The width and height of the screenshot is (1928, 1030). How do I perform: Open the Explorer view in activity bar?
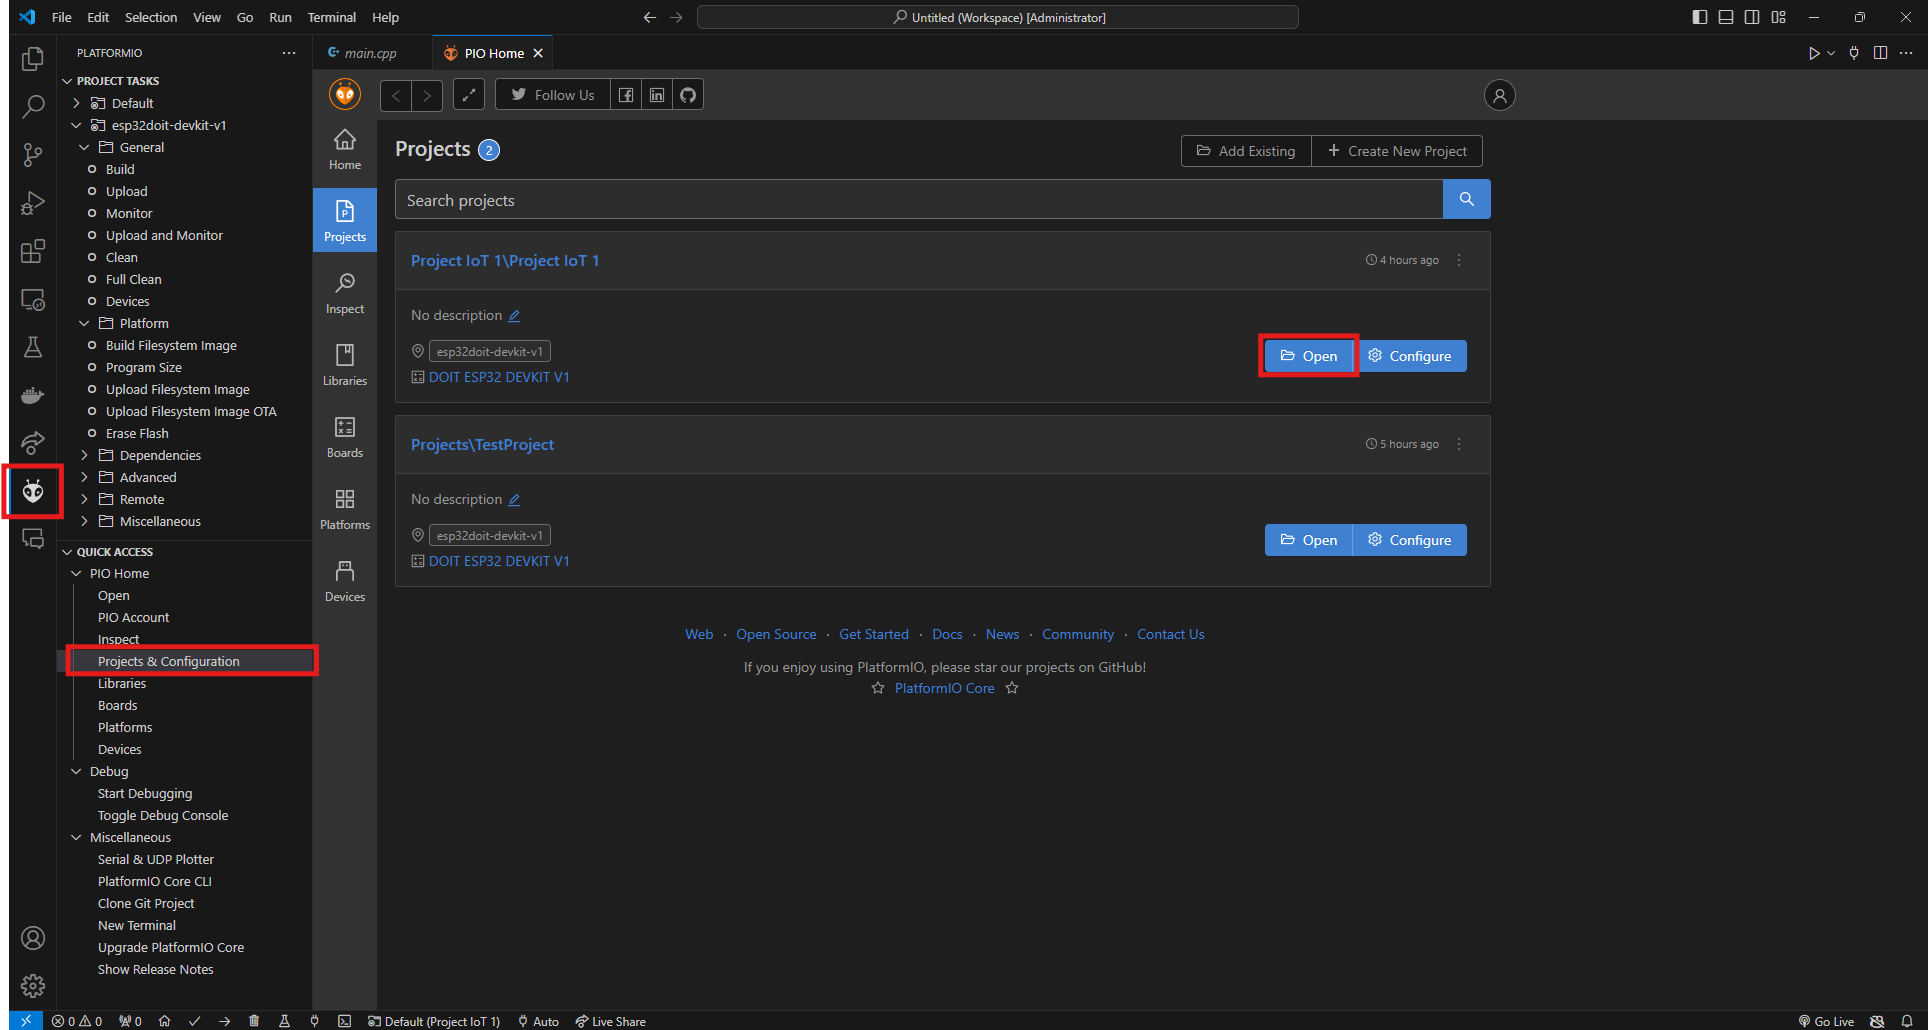[33, 59]
